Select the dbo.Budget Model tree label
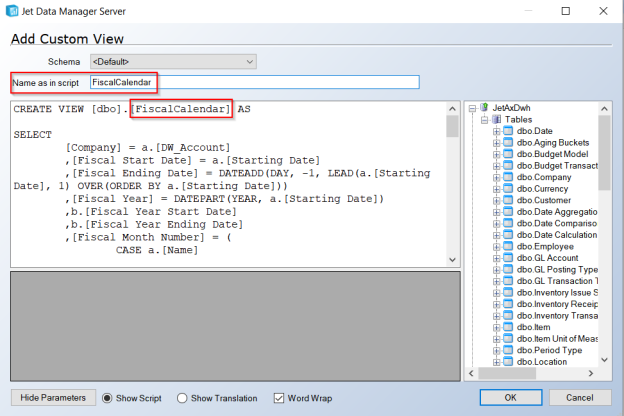 [x=552, y=154]
